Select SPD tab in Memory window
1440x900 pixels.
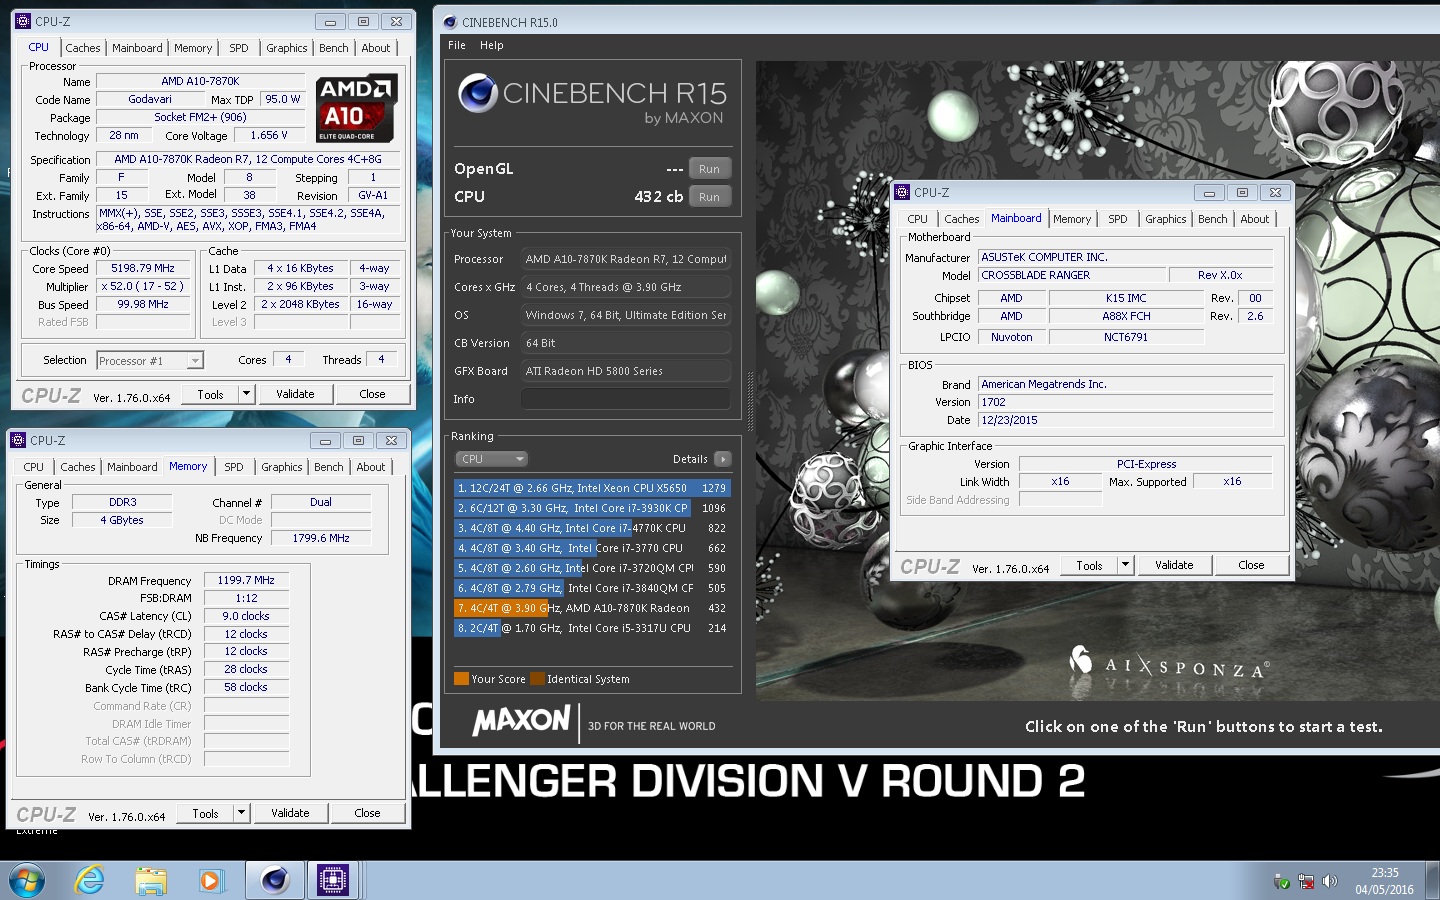234,467
